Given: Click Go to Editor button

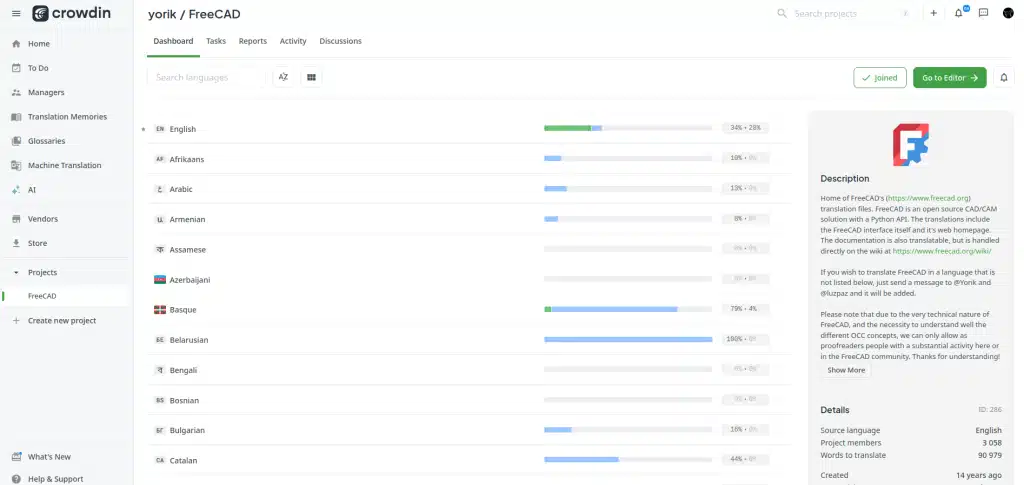Looking at the screenshot, I should 950,78.
